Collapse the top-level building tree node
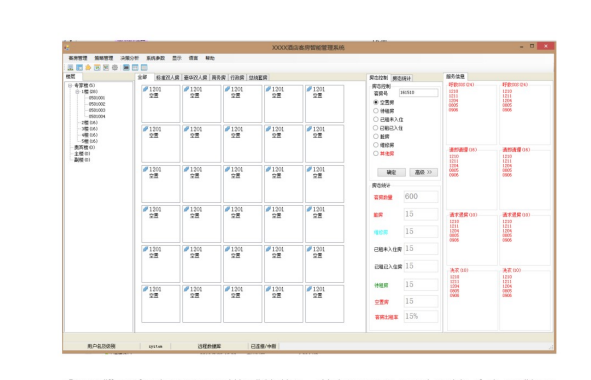Screen dimensions: 591x380 [x=70, y=86]
